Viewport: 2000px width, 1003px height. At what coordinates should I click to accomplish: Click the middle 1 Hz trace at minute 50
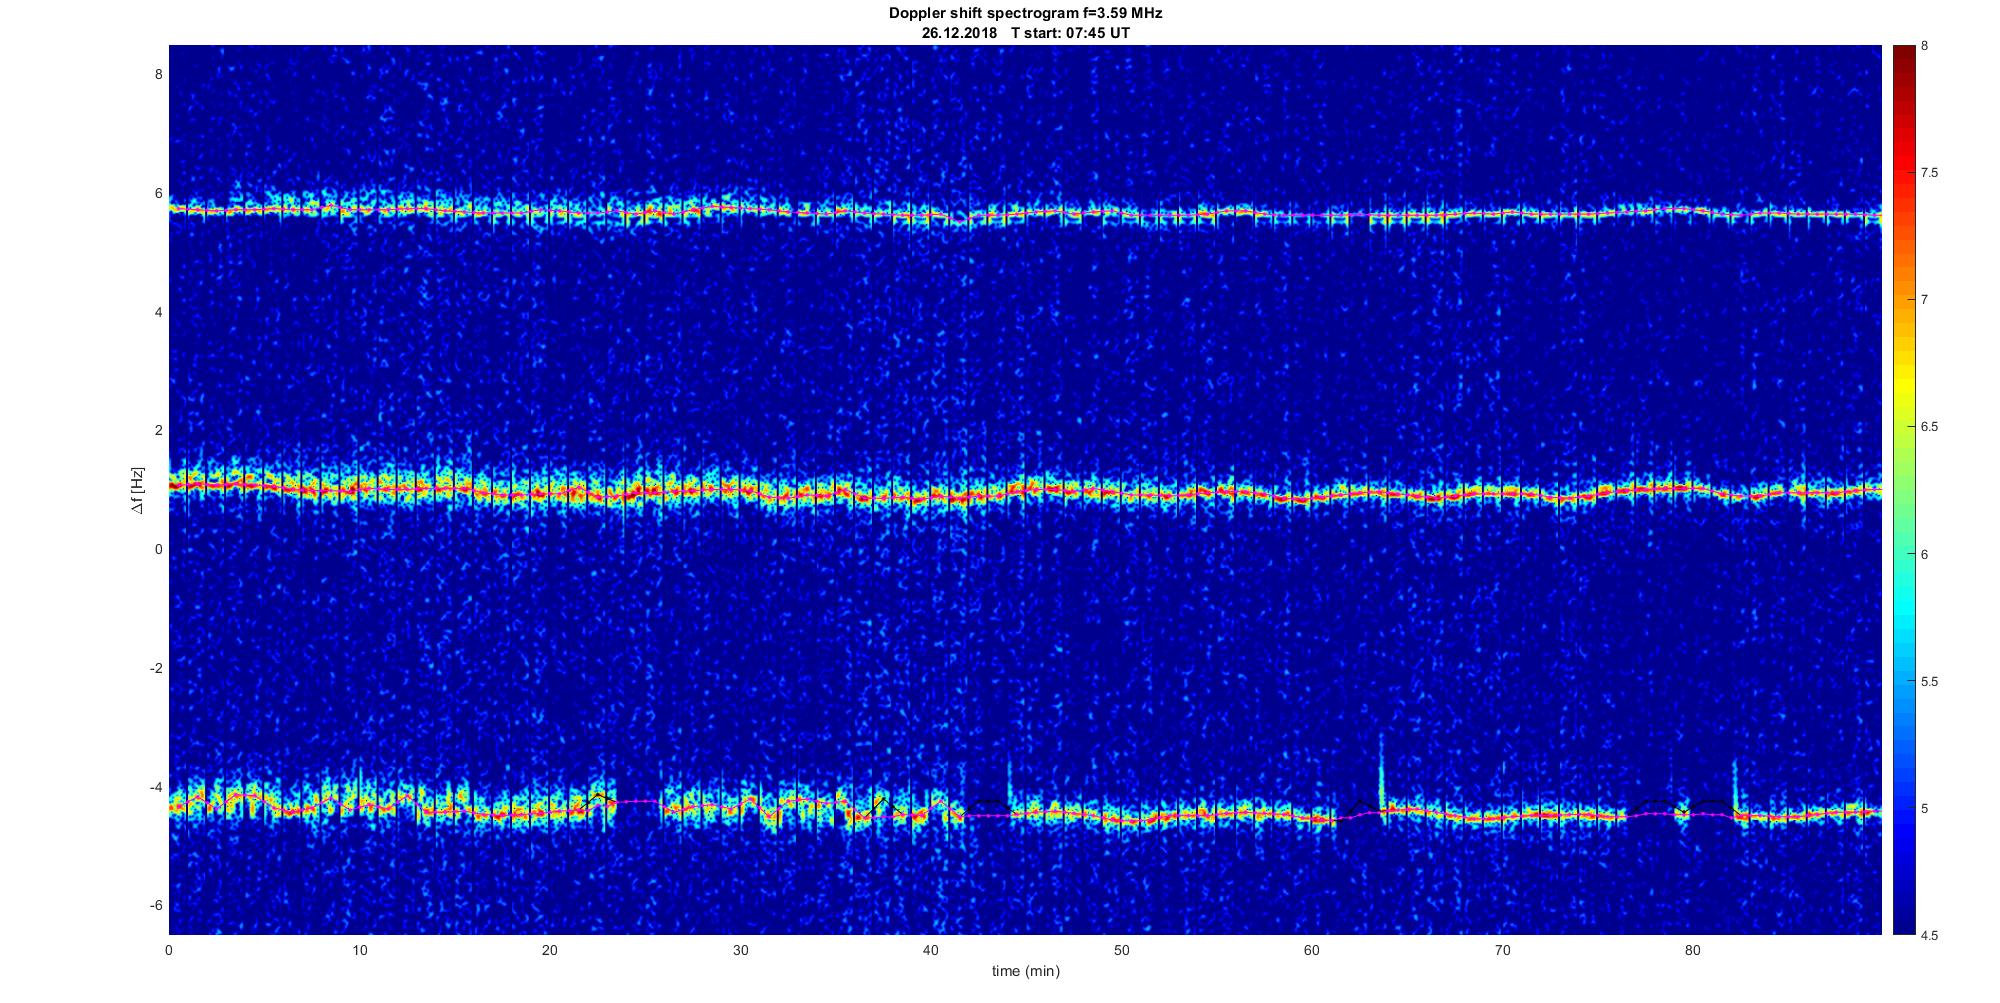(x=1121, y=494)
